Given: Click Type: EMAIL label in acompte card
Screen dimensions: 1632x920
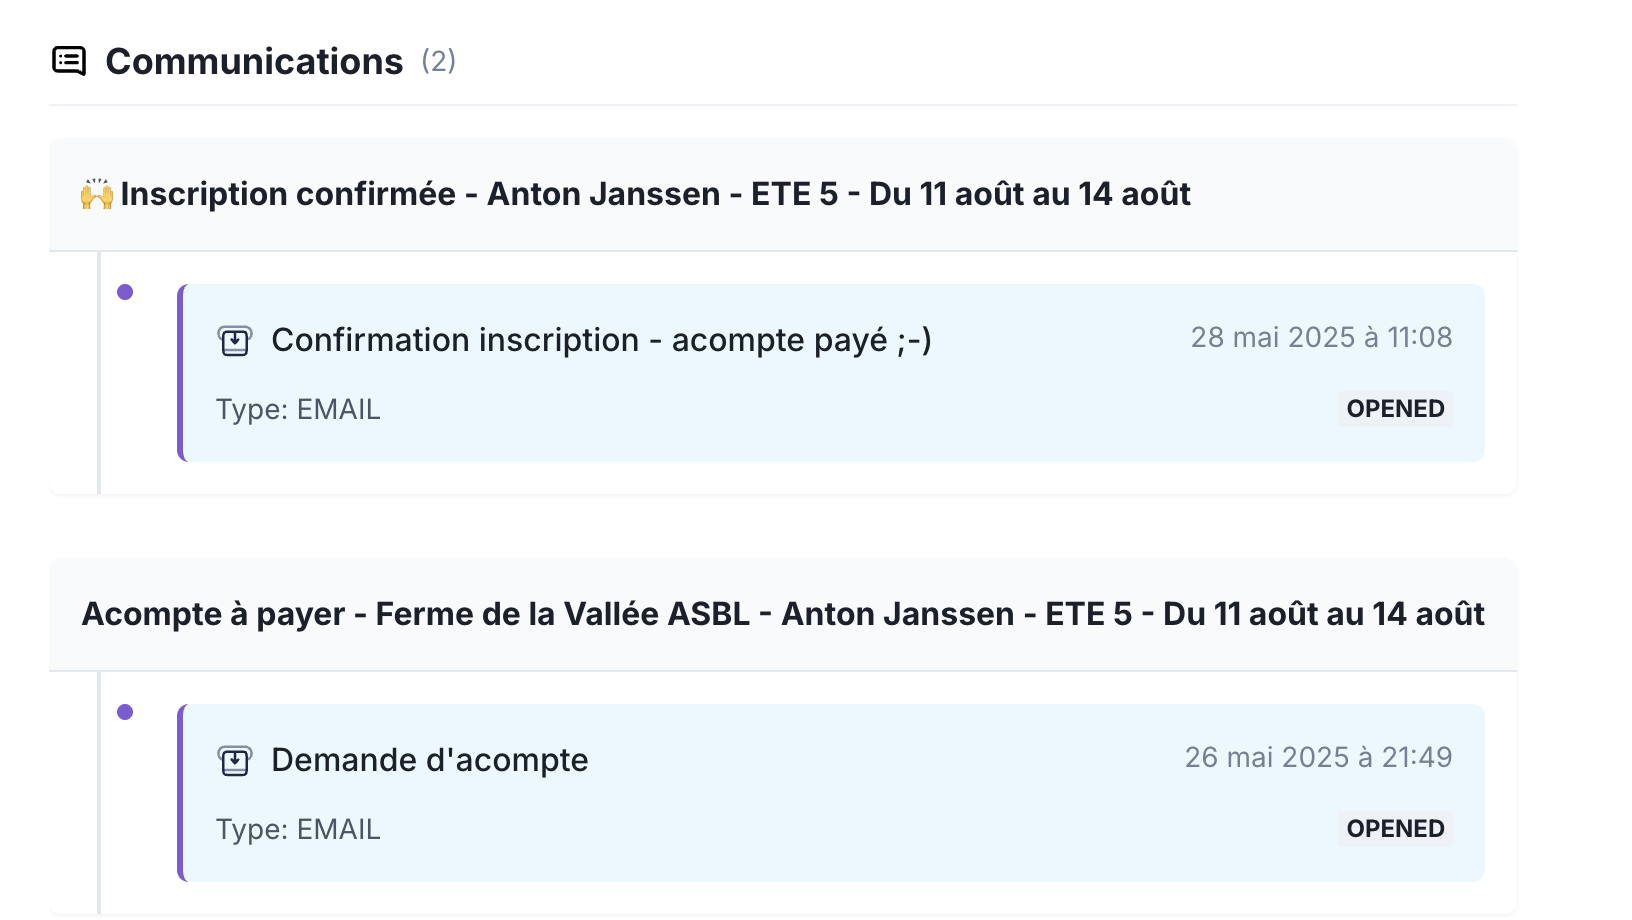Looking at the screenshot, I should point(298,830).
